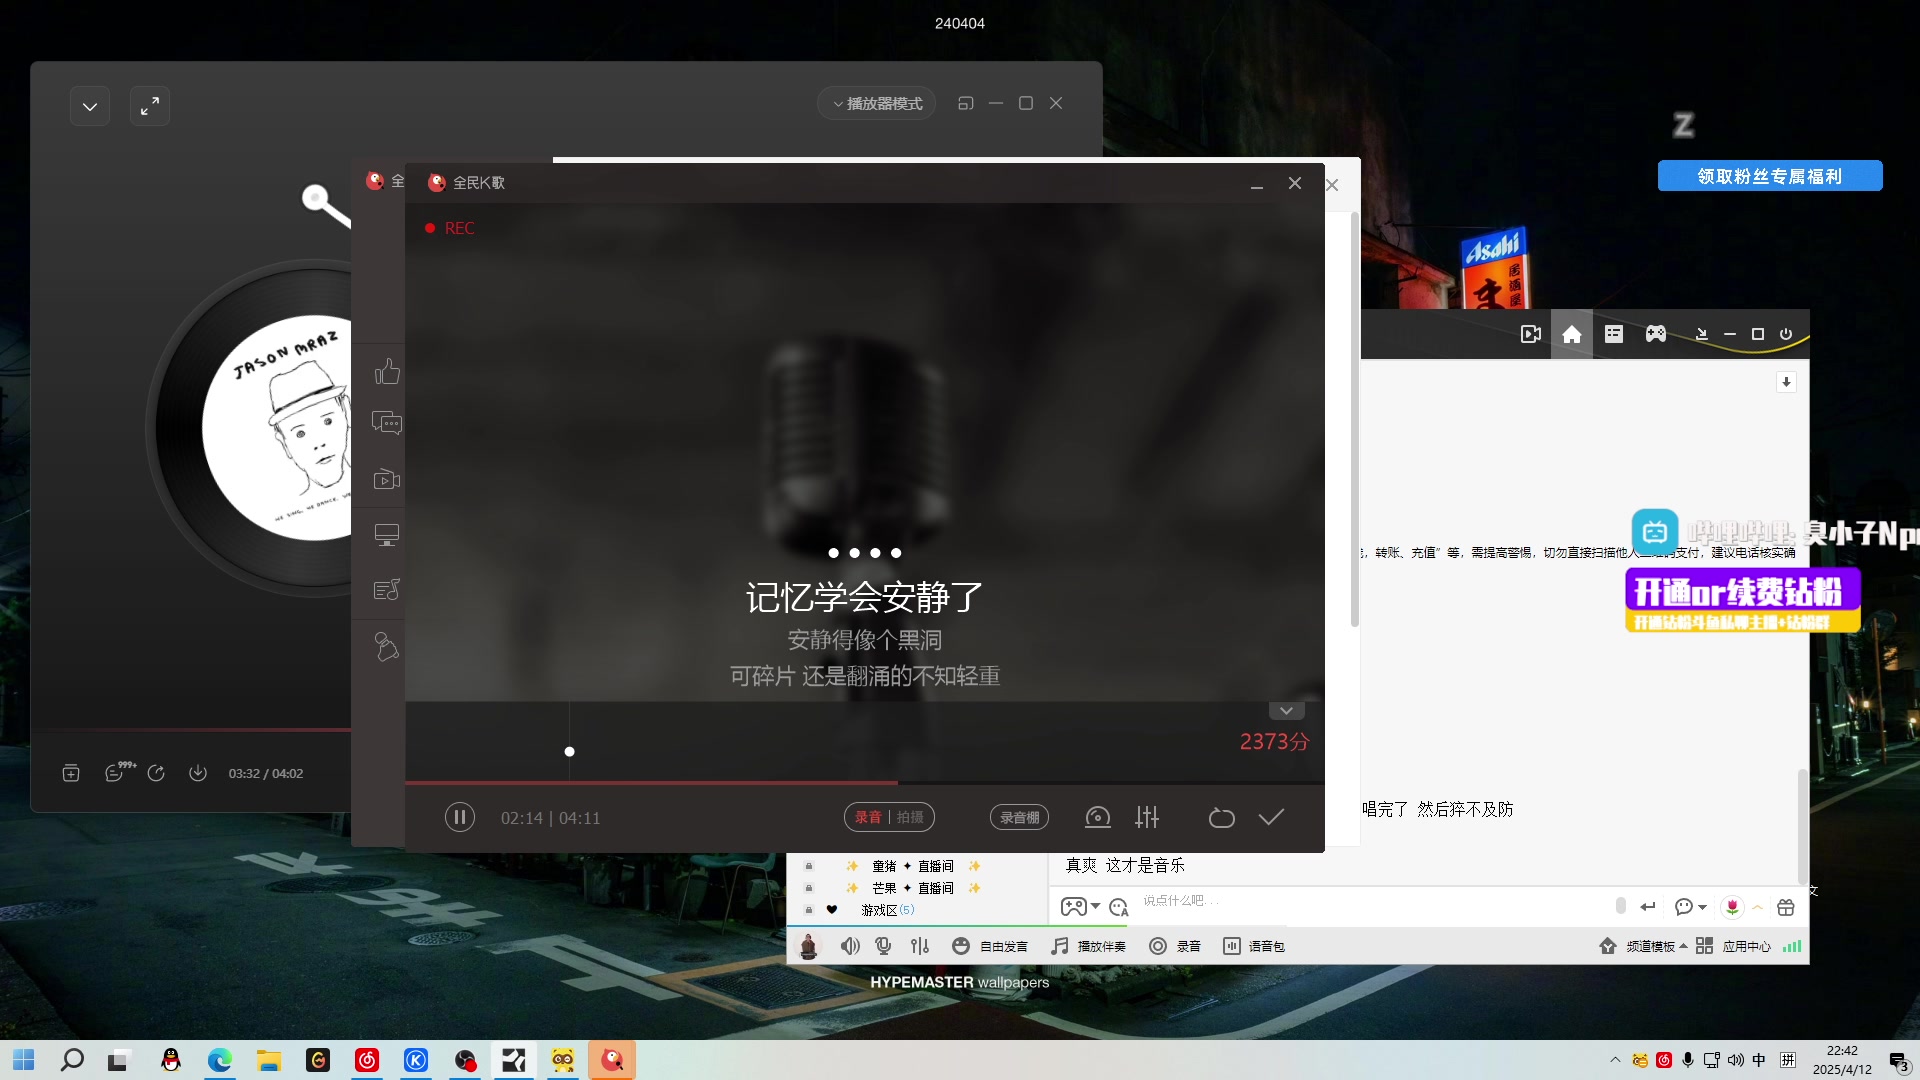Image resolution: width=1920 pixels, height=1080 pixels.
Task: Toggle the microphone in YY bottom bar
Action: coord(883,946)
